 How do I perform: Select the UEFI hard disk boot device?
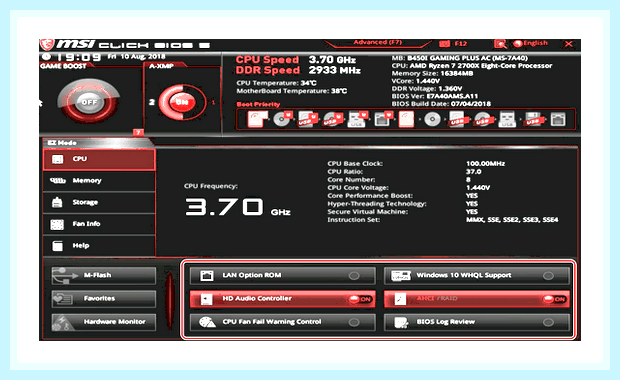click(257, 119)
